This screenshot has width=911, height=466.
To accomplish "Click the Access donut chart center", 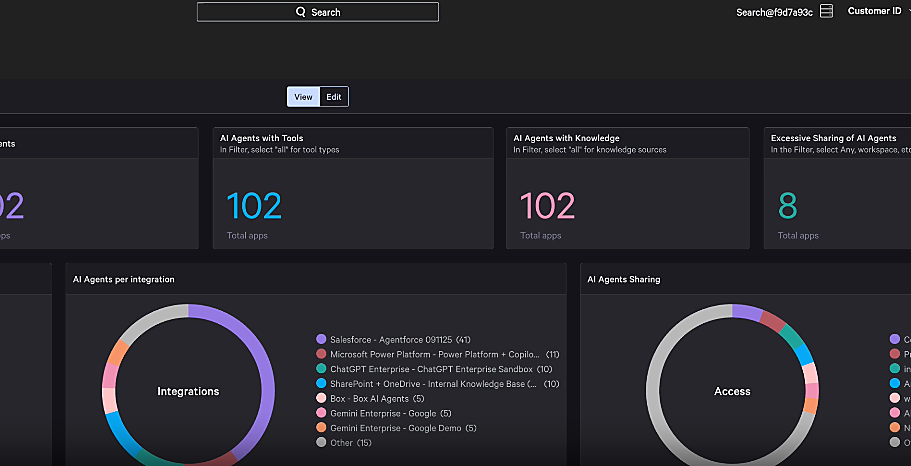I will 732,391.
